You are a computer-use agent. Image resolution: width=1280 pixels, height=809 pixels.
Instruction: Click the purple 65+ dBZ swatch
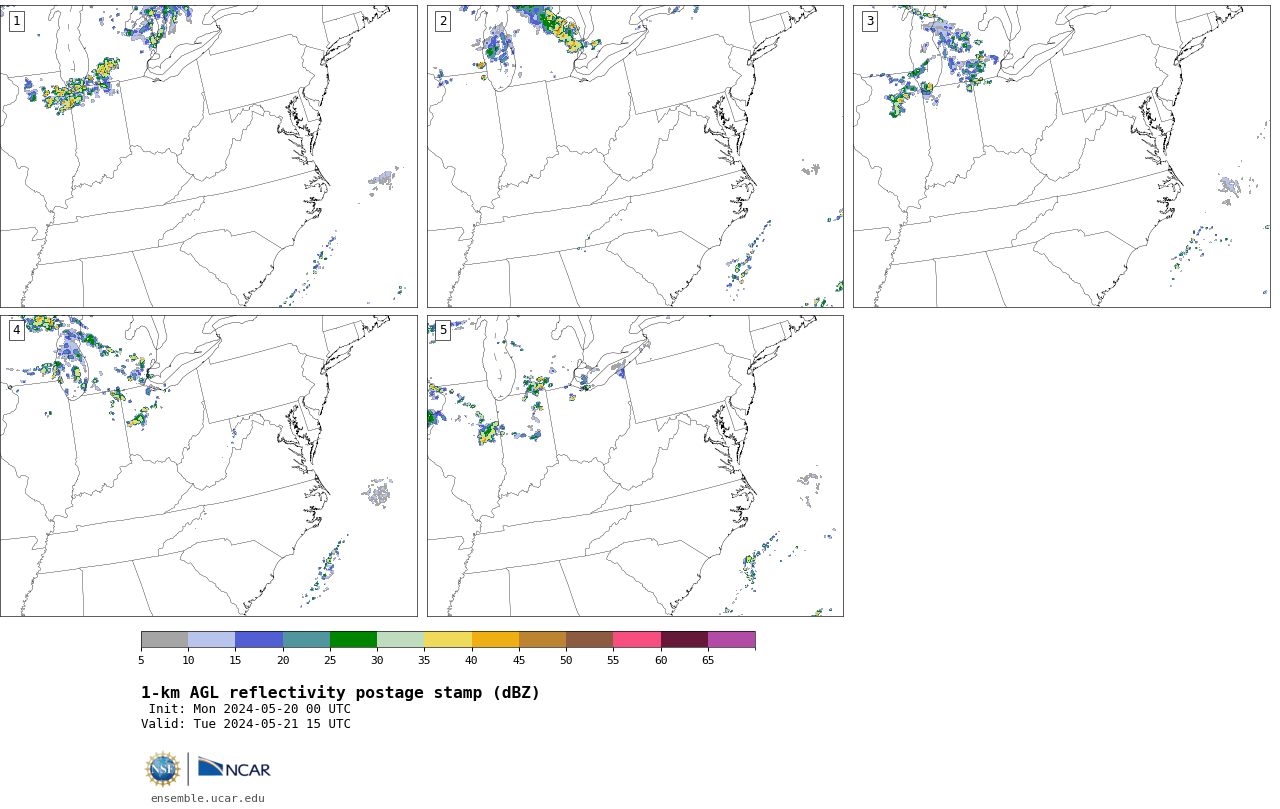point(731,640)
